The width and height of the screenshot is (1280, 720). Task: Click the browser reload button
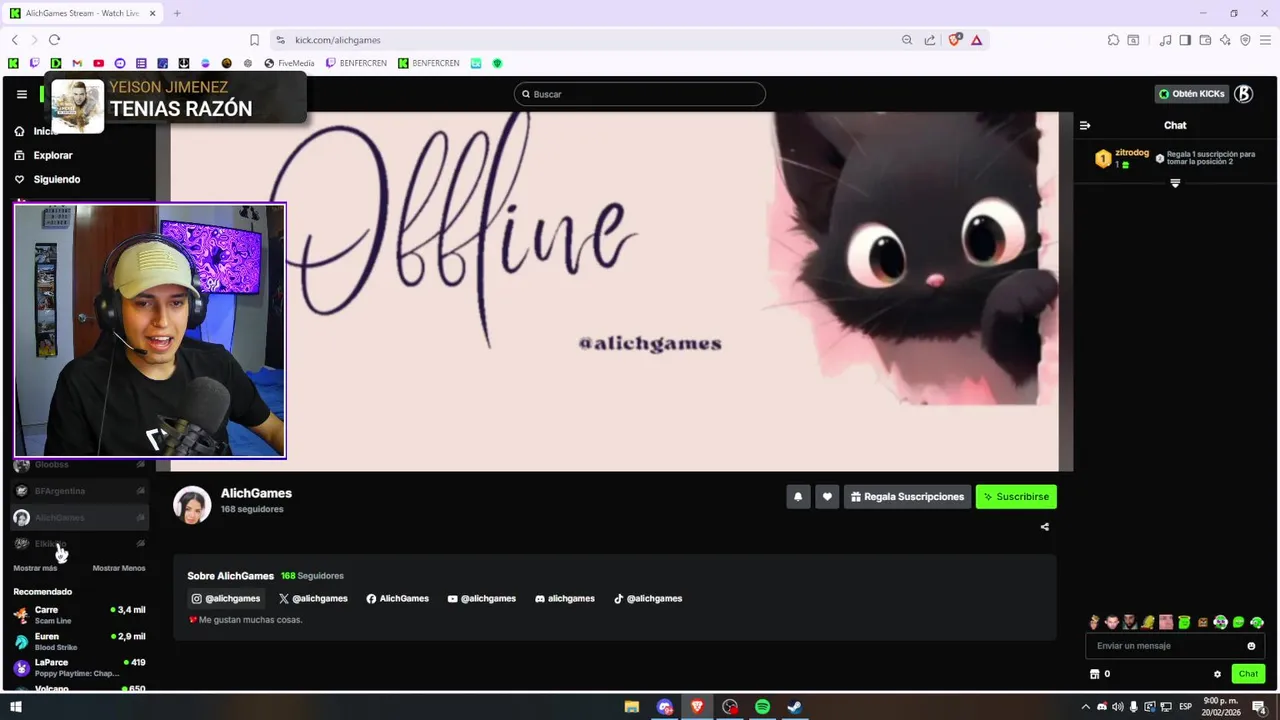54,40
